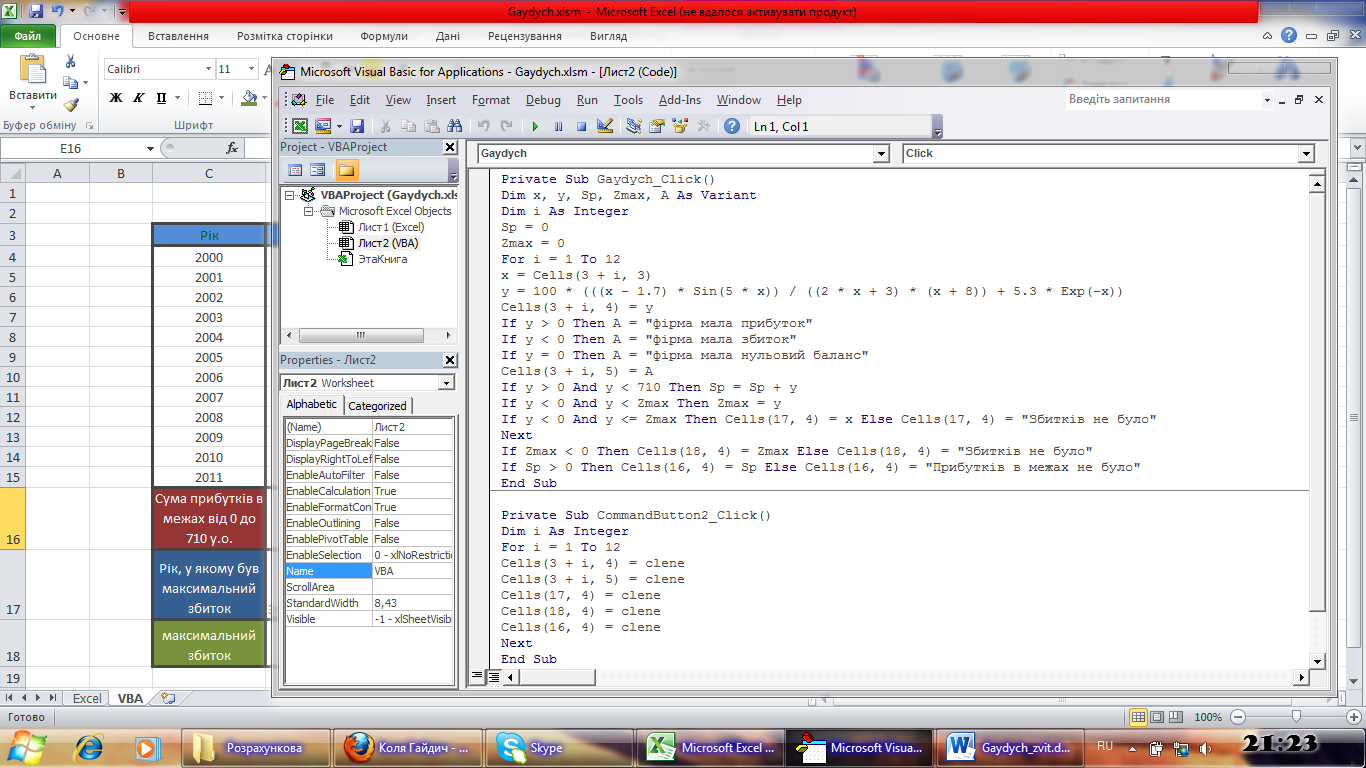This screenshot has width=1366, height=768.
Task: Open the Gaydych object dropdown
Action: pyautogui.click(x=881, y=154)
